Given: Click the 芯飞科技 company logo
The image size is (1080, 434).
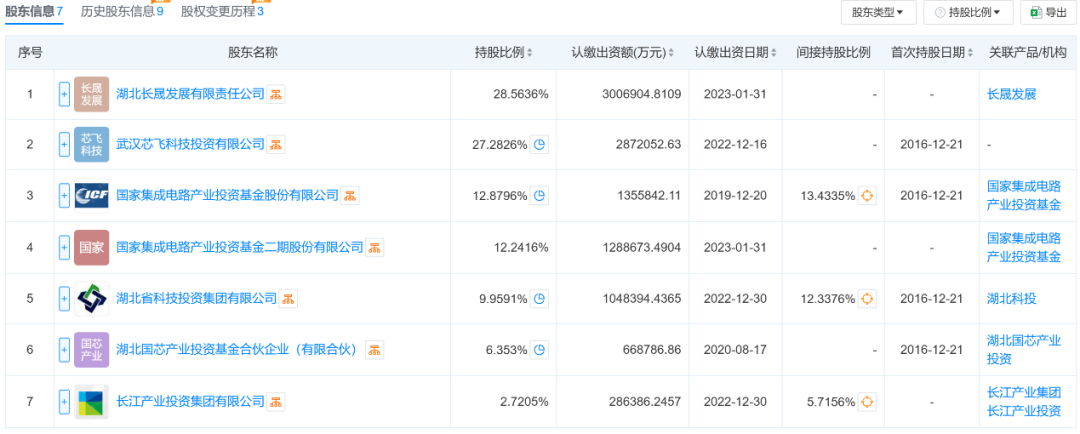Looking at the screenshot, I should click(x=92, y=145).
